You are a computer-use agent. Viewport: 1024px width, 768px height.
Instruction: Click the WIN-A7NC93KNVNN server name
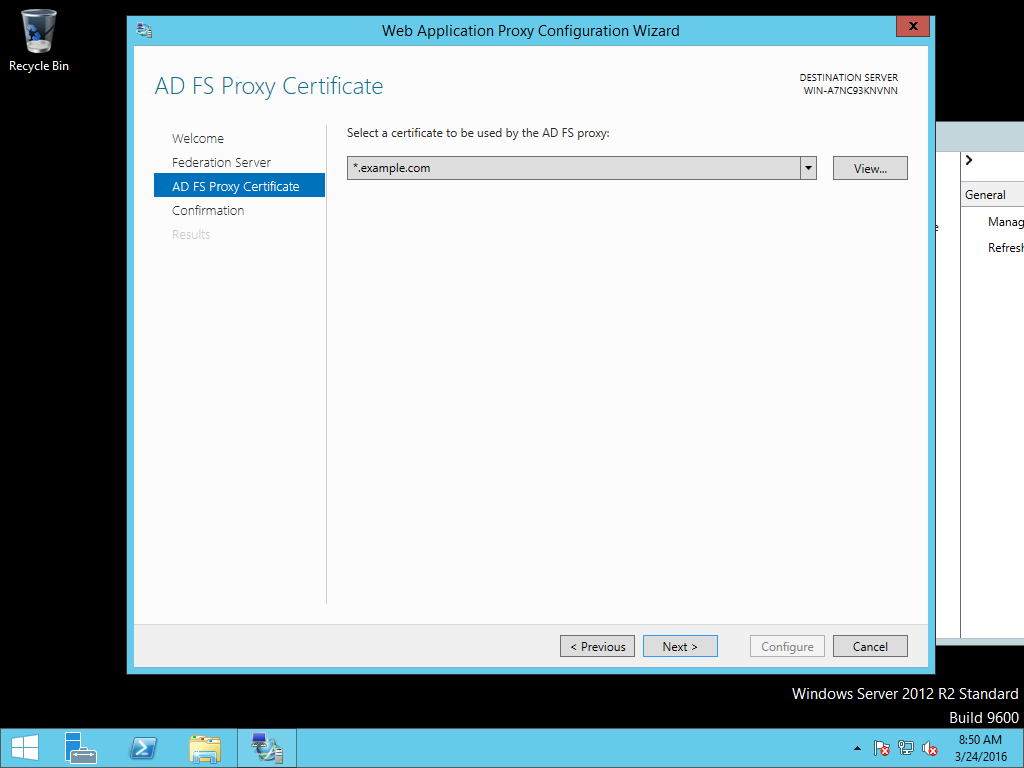point(850,91)
